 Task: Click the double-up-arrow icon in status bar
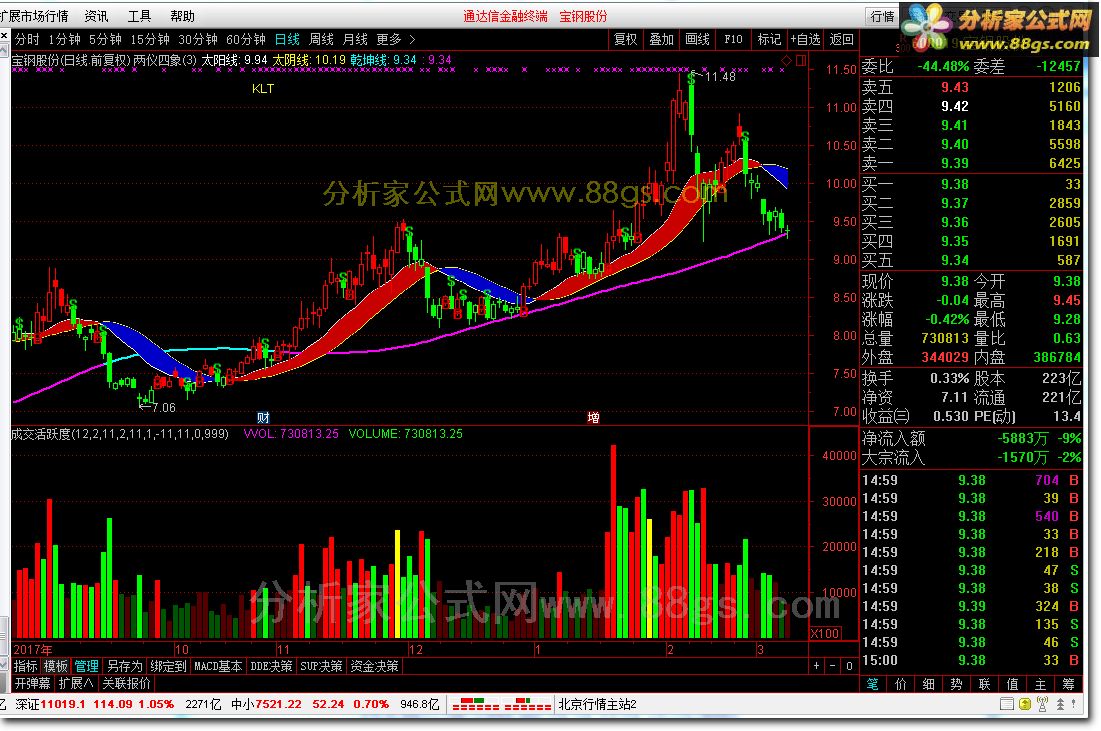(x=1060, y=704)
